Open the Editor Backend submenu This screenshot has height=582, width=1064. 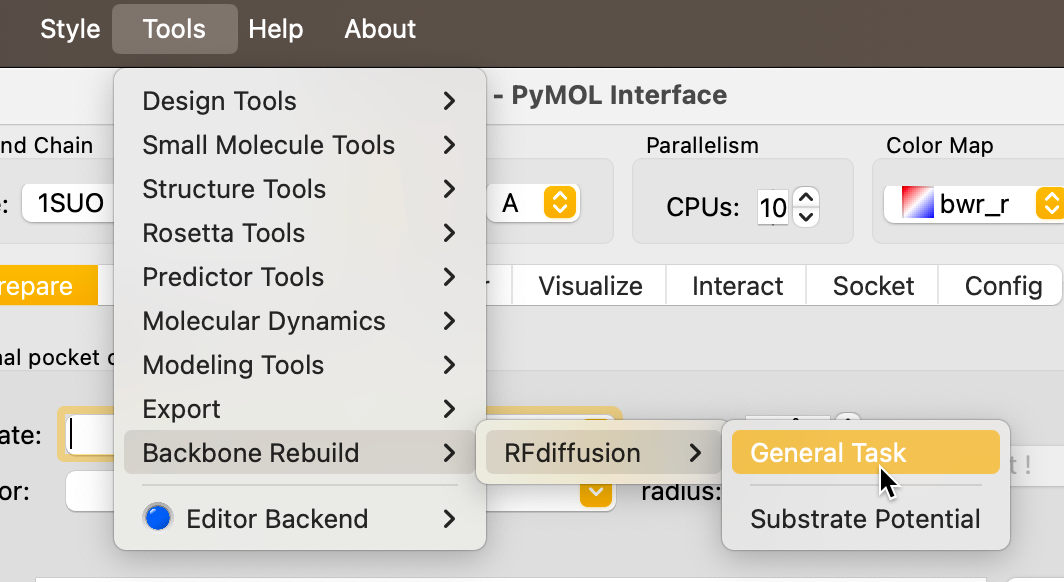(x=299, y=519)
